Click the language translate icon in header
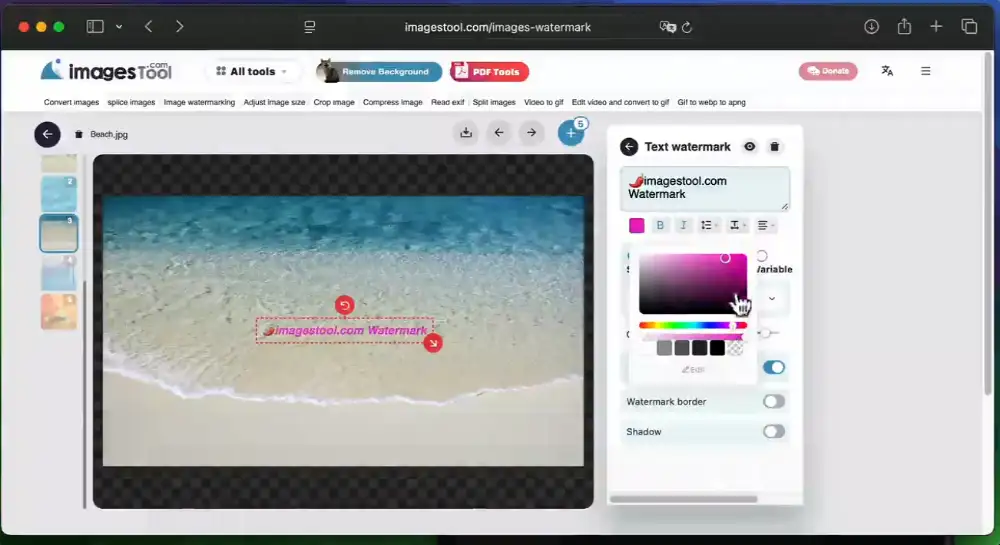The width and height of the screenshot is (1000, 545). (x=887, y=71)
